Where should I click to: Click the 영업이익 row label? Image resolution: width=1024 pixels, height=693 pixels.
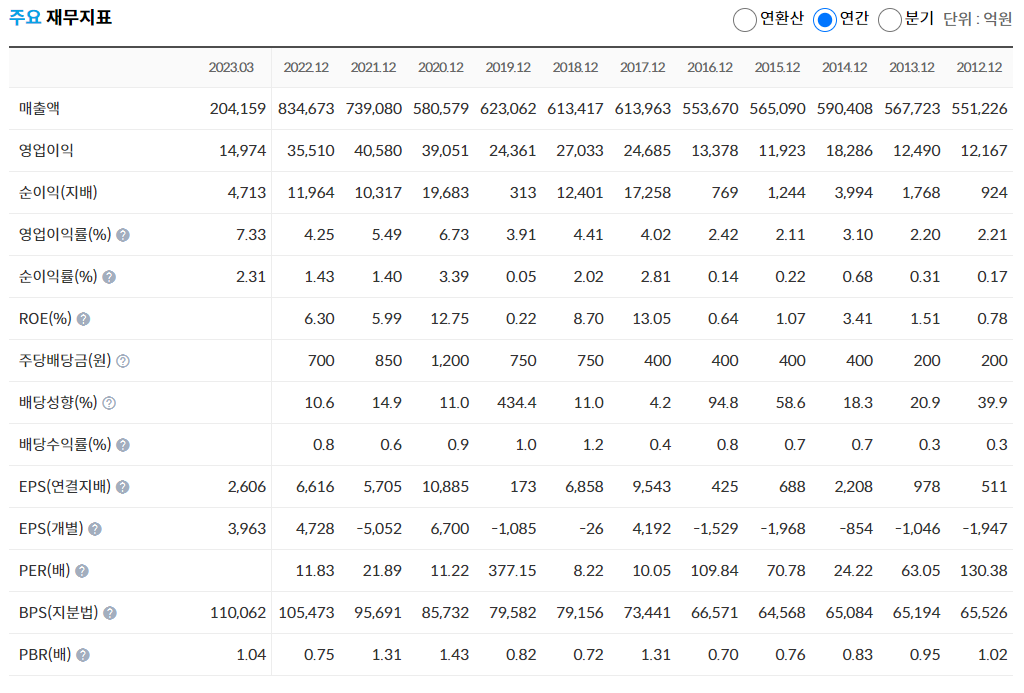(46, 151)
